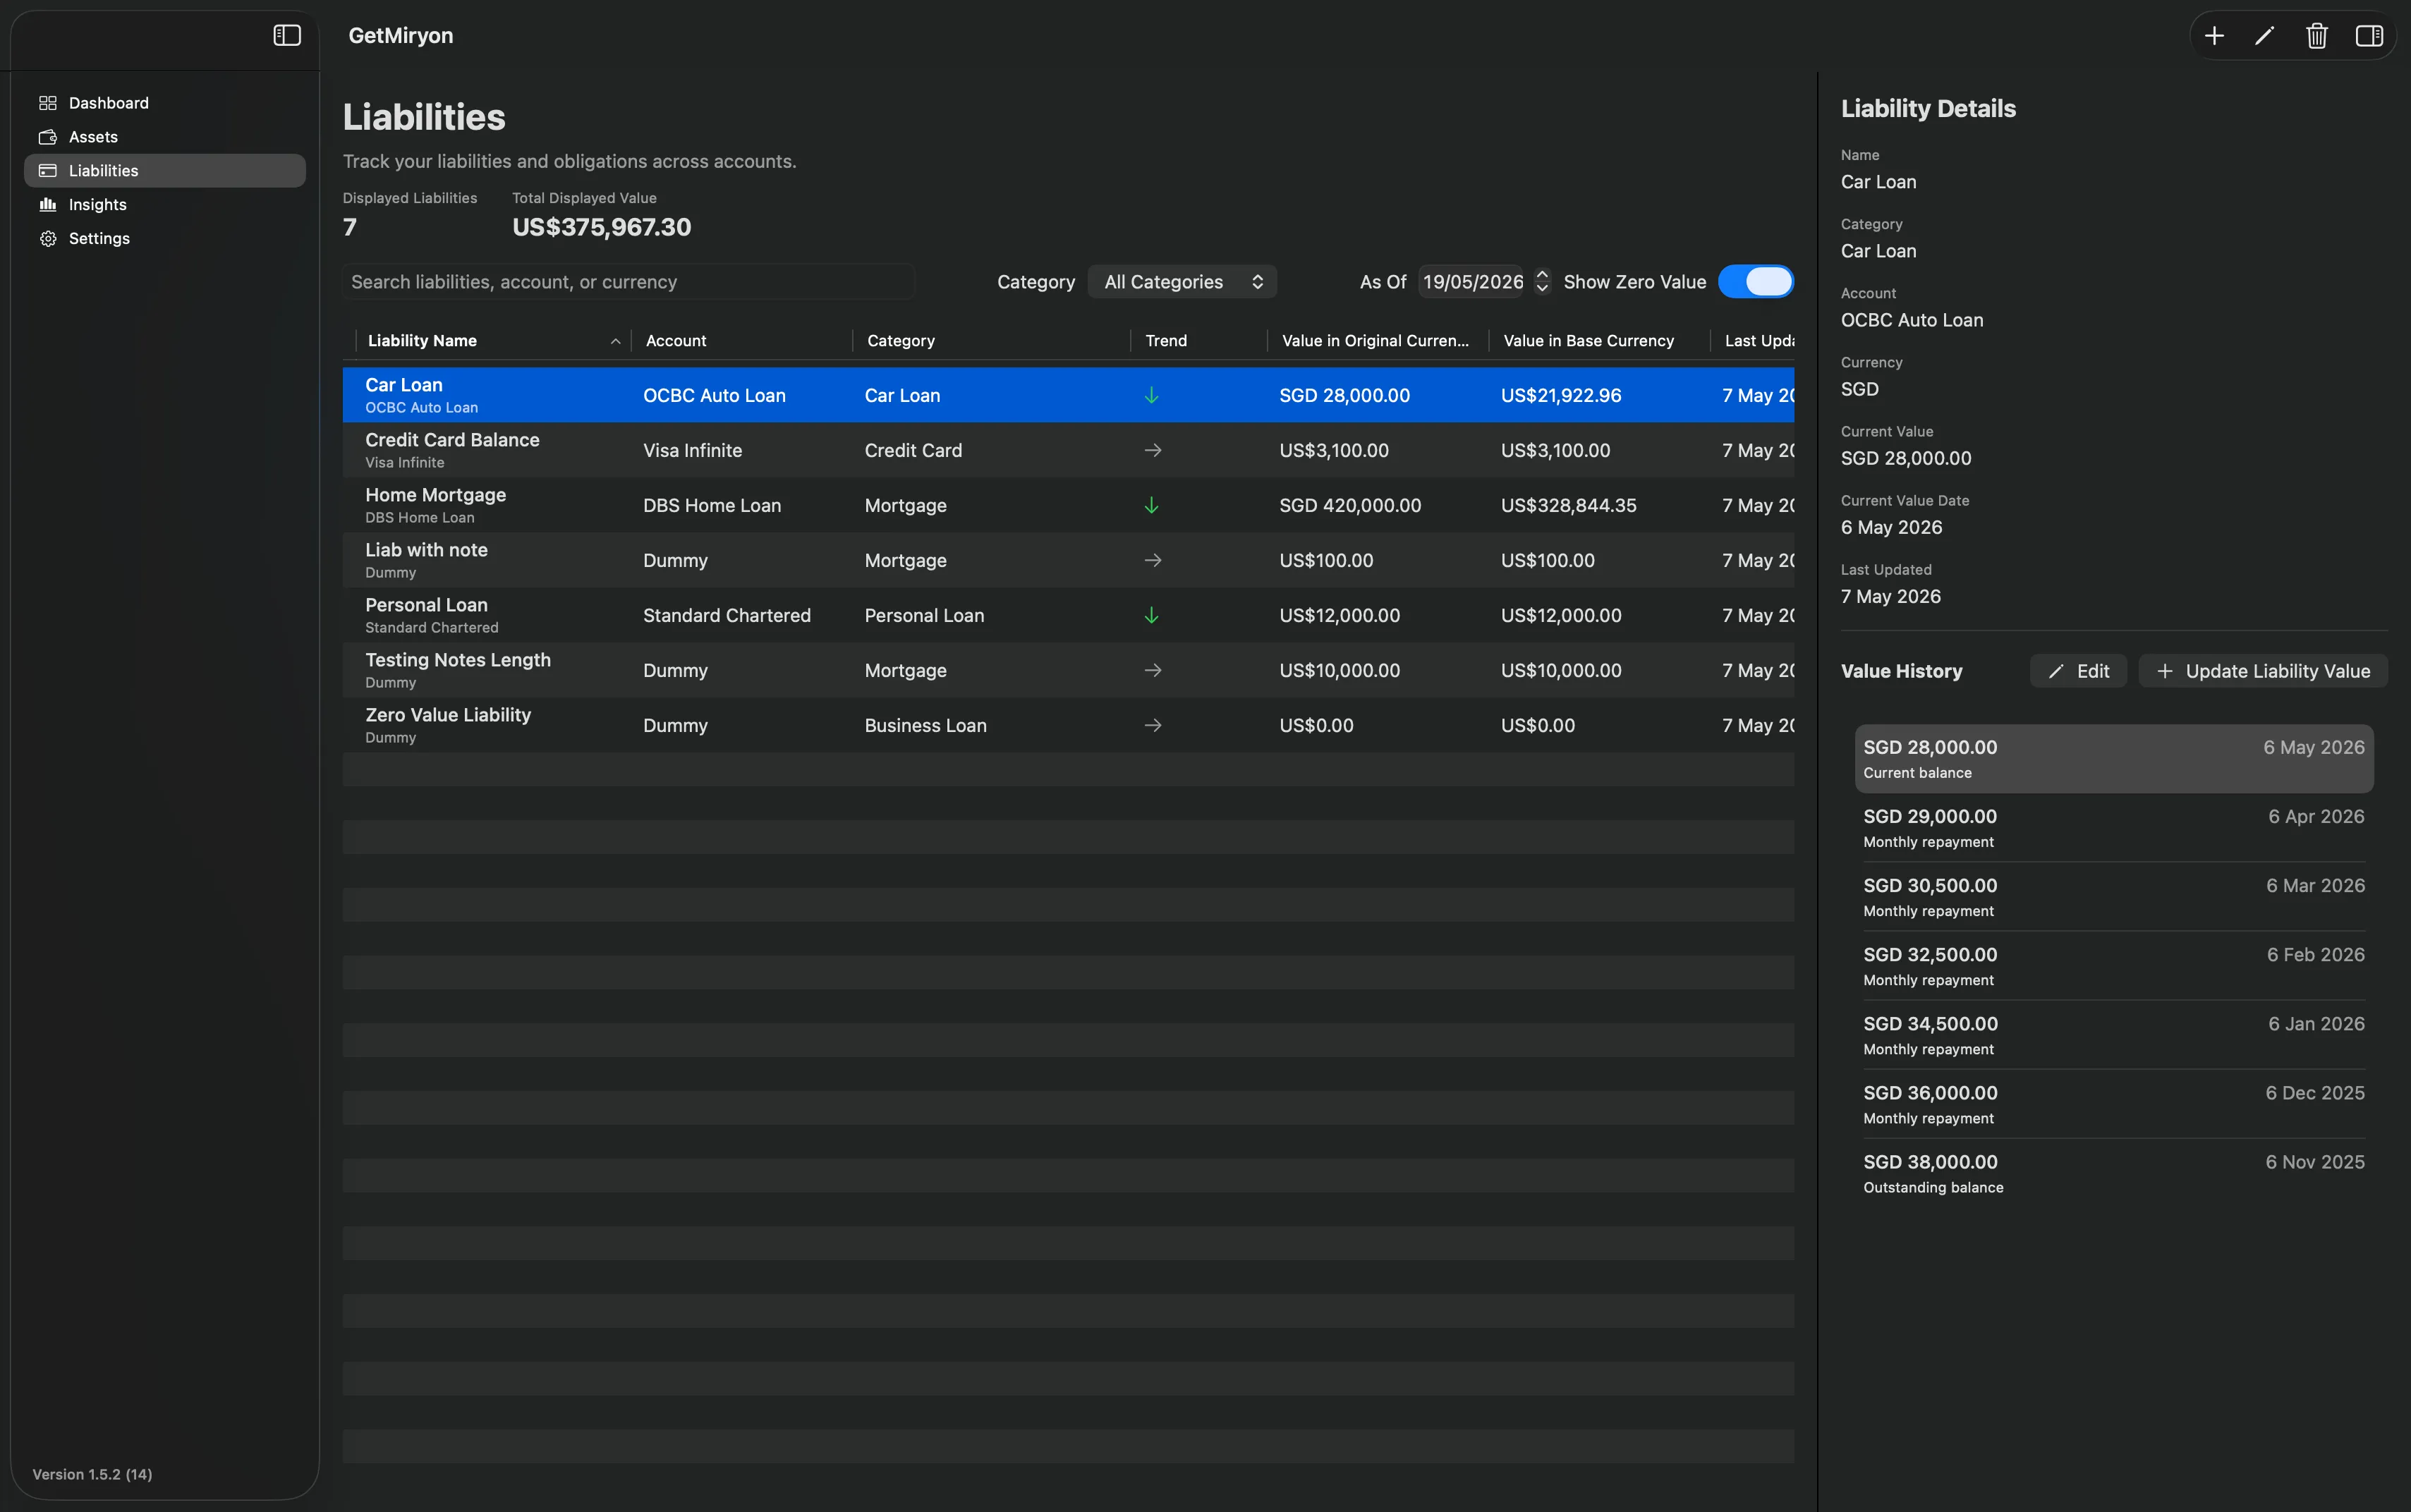2411x1512 pixels.
Task: Select the Car Loan row name
Action: pos(404,385)
